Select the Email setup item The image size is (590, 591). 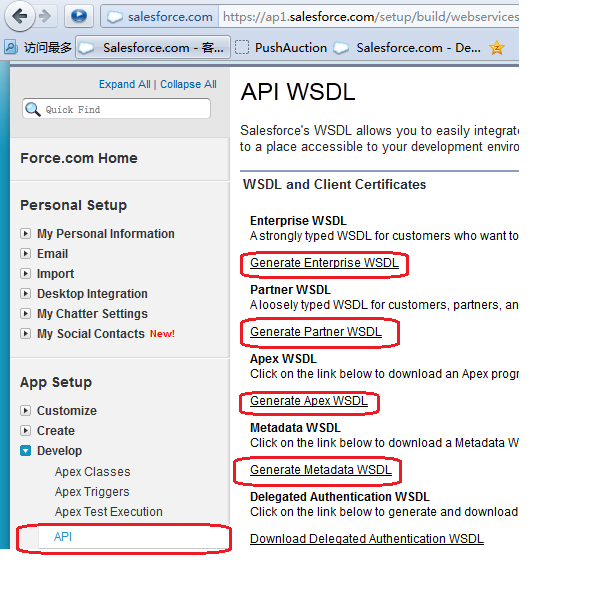52,254
